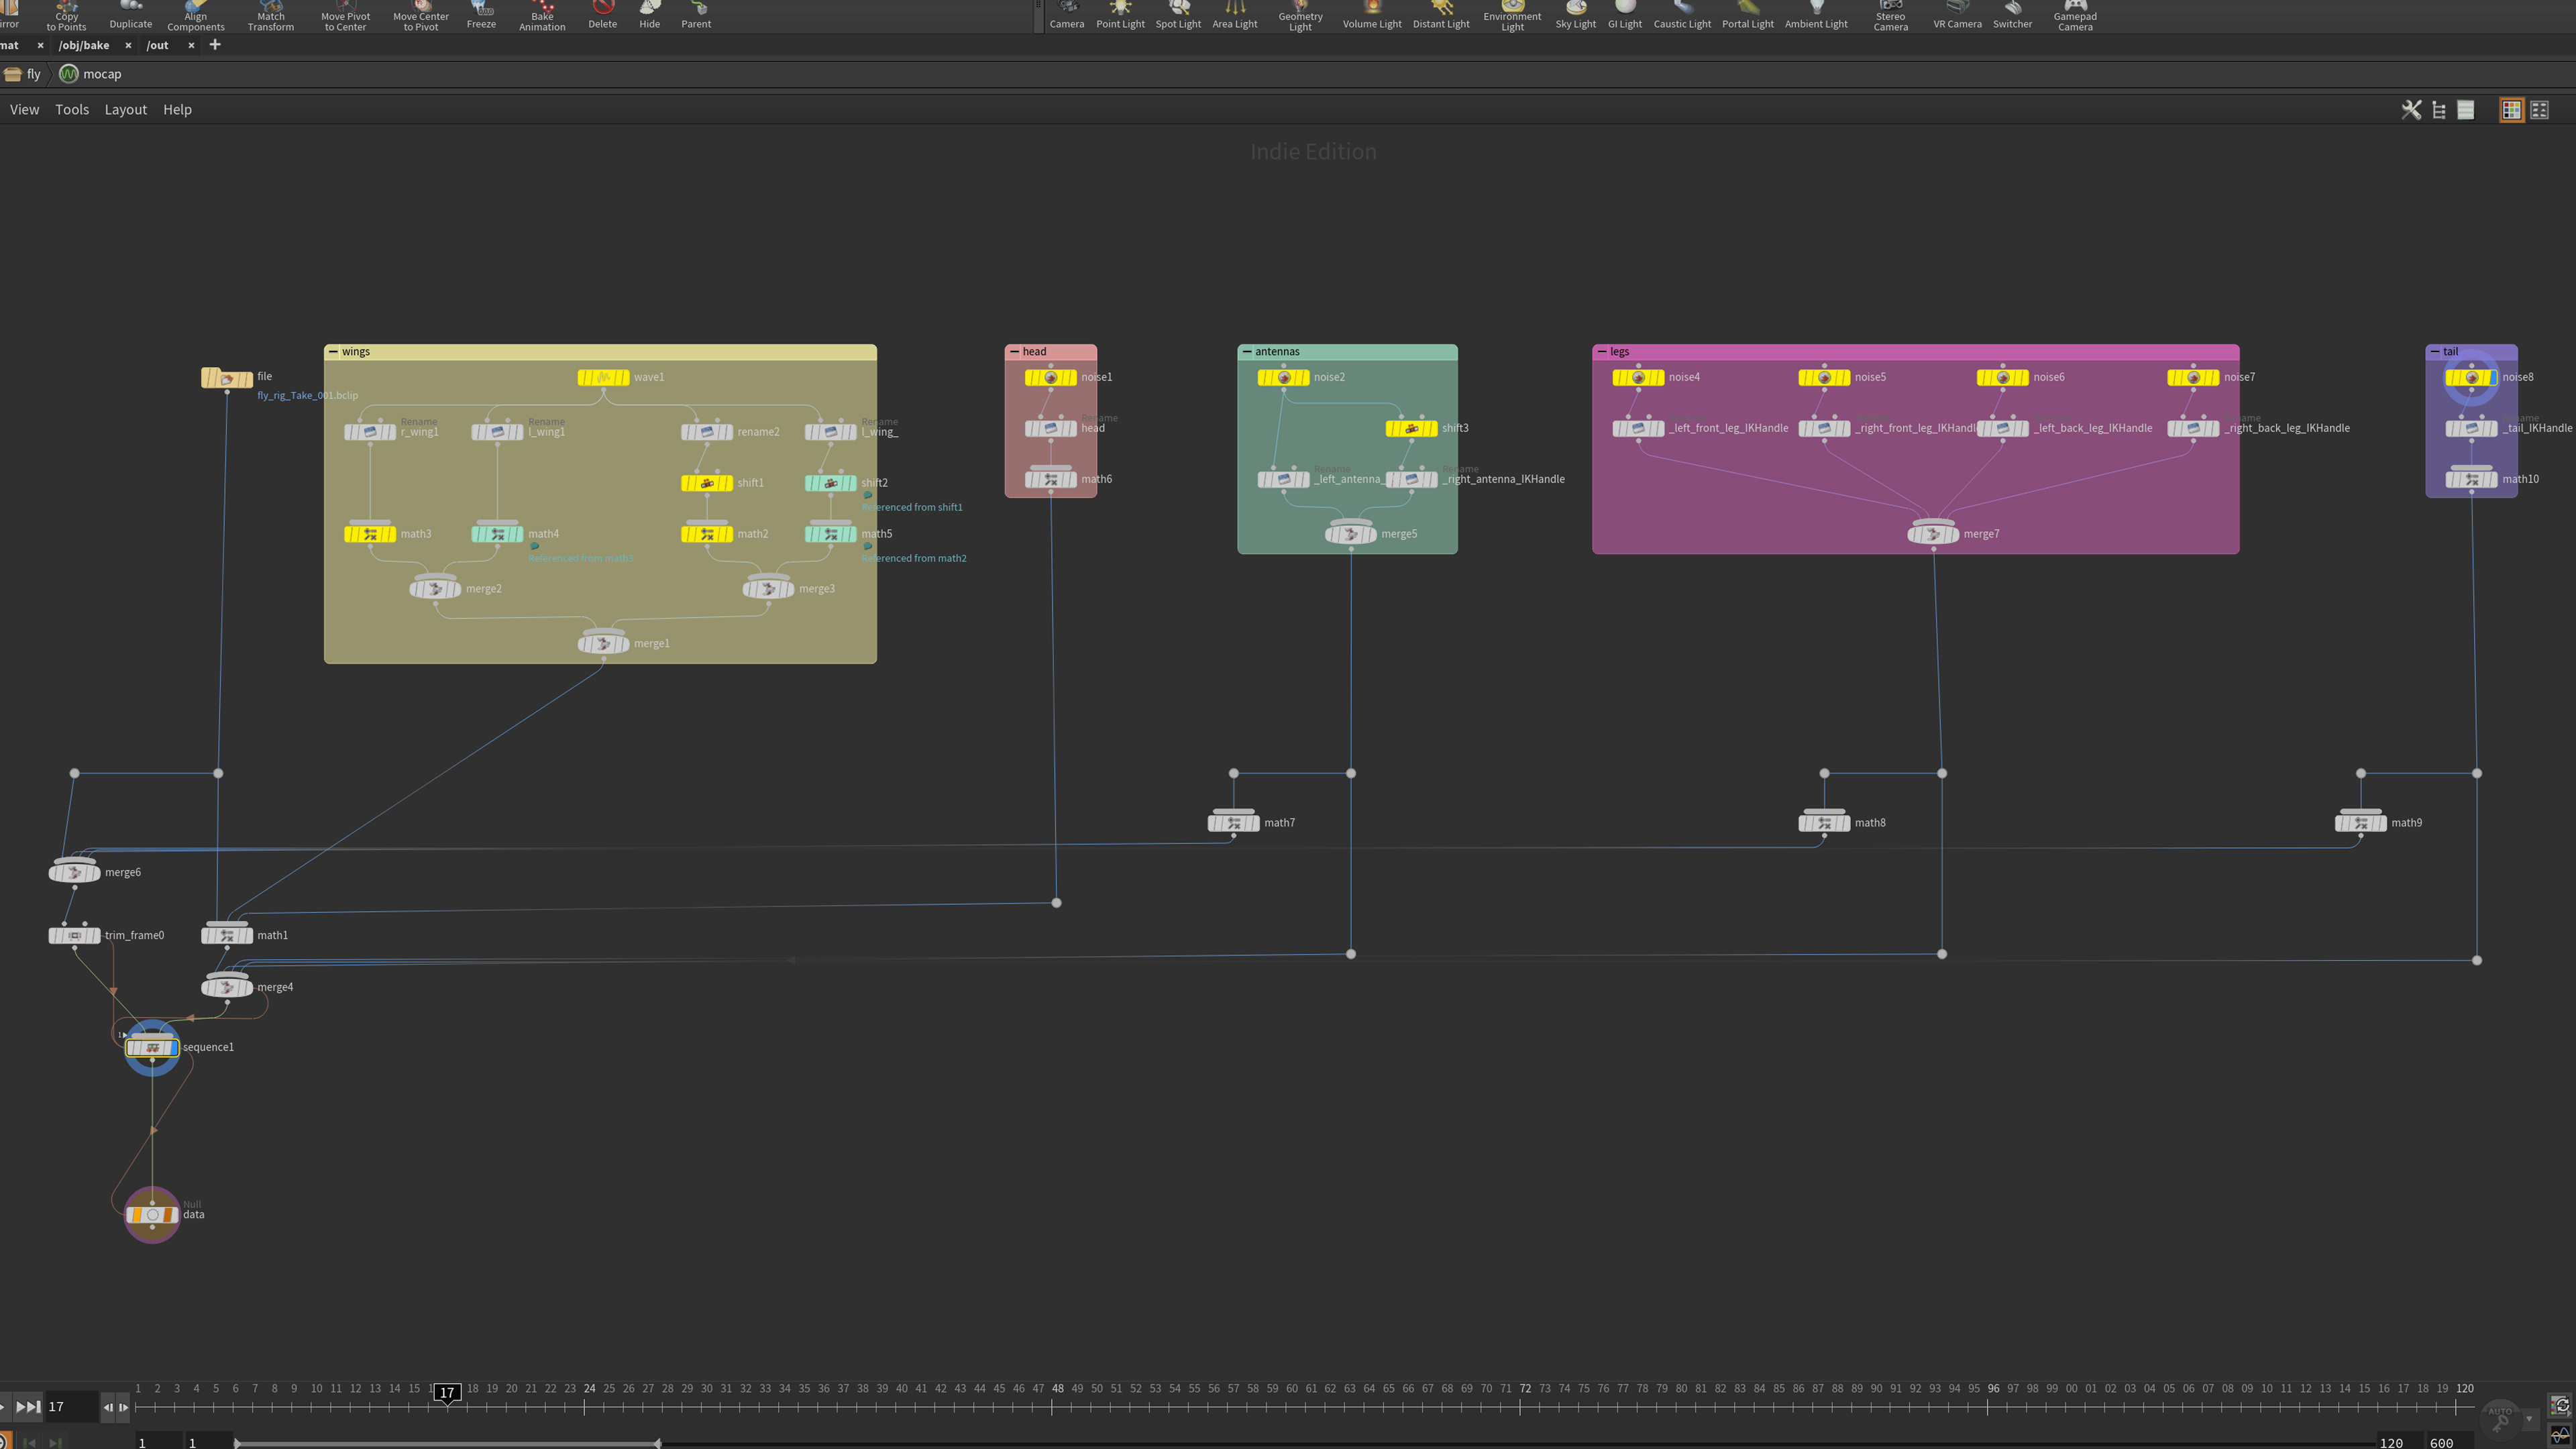Click the math7 node
This screenshot has width=2576, height=1449.
pos(1233,823)
